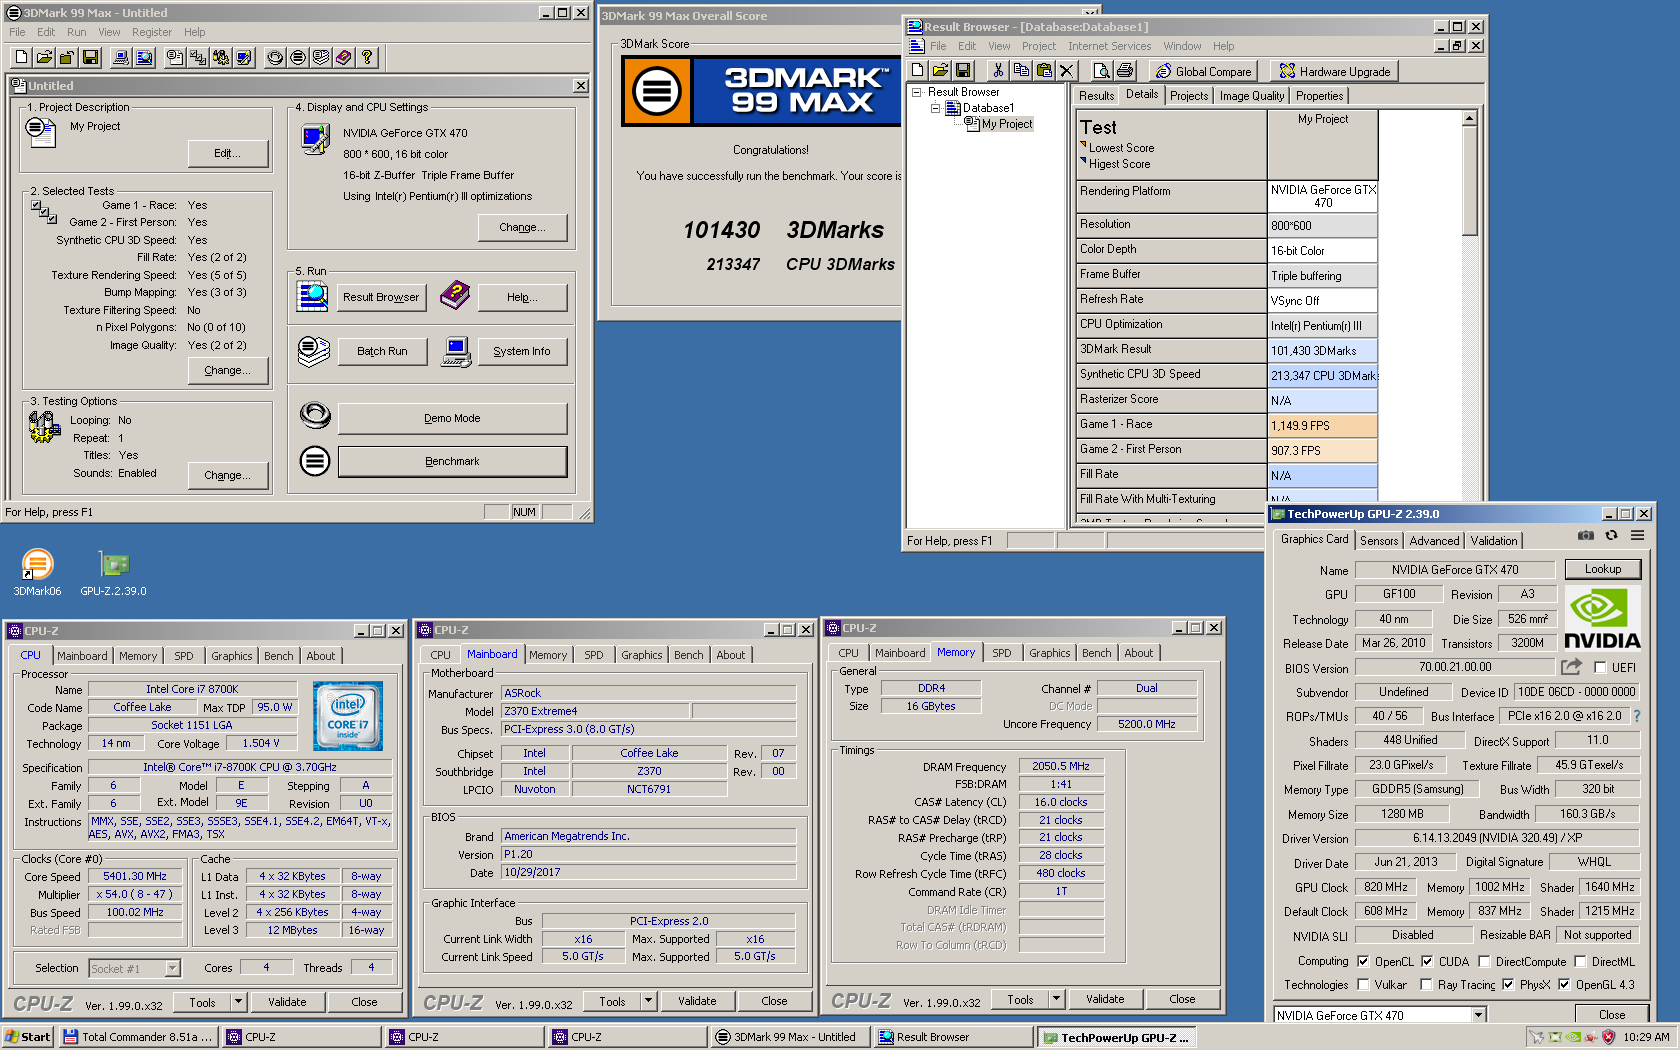Viewport: 1680px width, 1050px height.
Task: Click Validate button in Memory CPU-Z window
Action: coord(1105,999)
